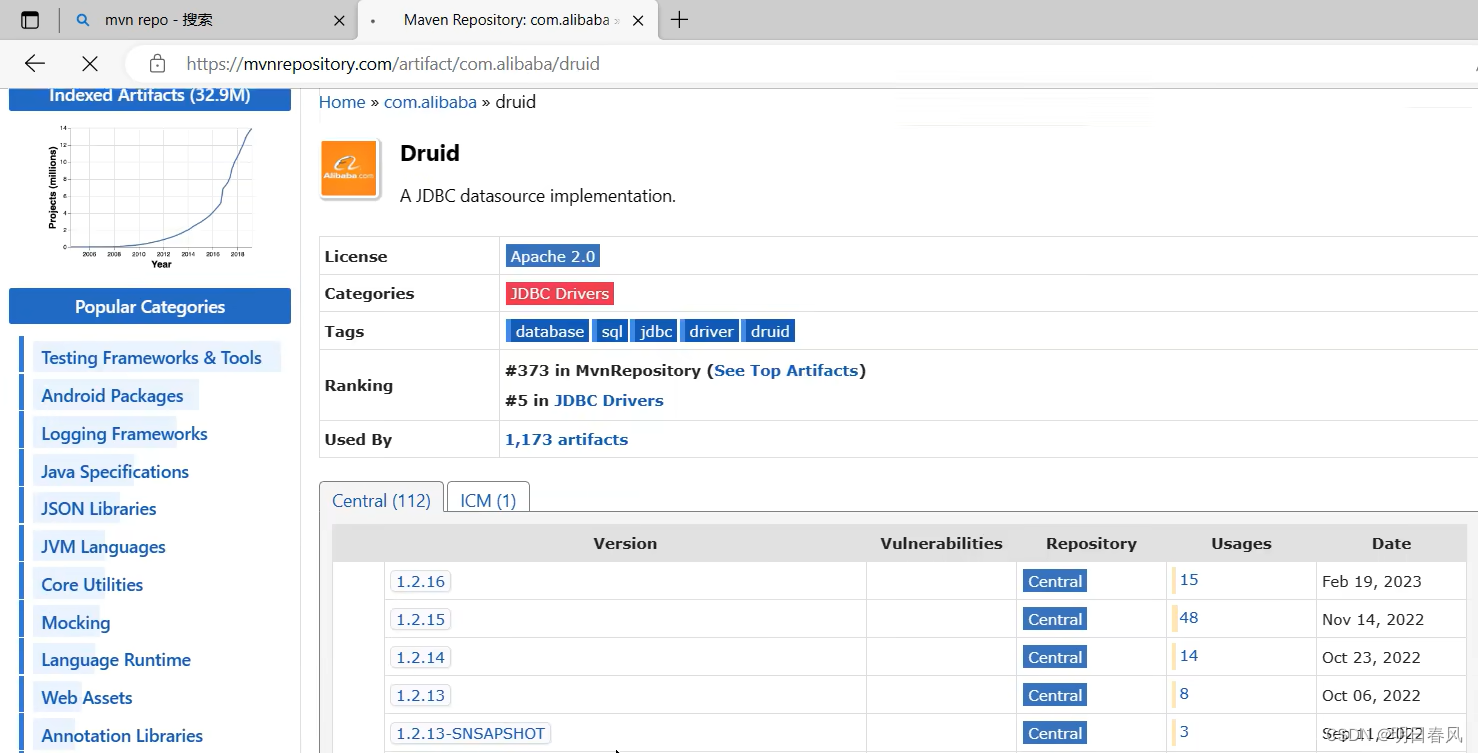Image resolution: width=1478 pixels, height=753 pixels.
Task: Open Java Specifications category
Action: coord(115,472)
